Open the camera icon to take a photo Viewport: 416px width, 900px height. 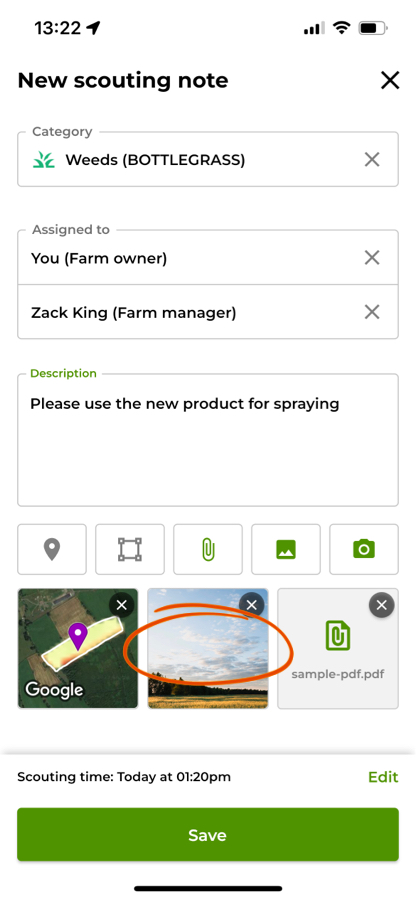364,549
